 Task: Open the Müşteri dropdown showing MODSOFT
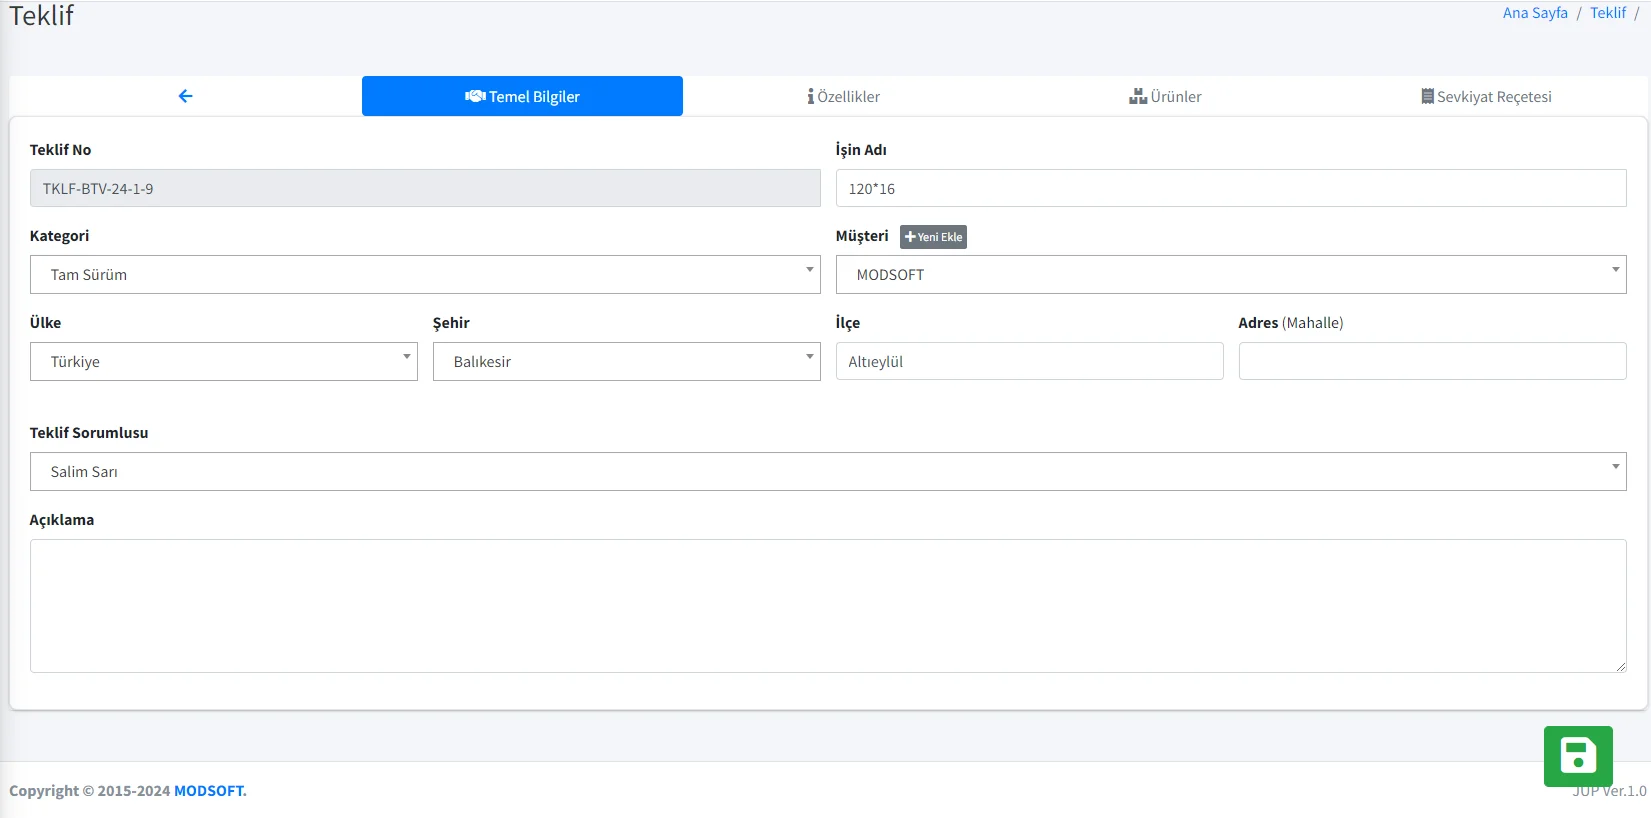point(1230,275)
